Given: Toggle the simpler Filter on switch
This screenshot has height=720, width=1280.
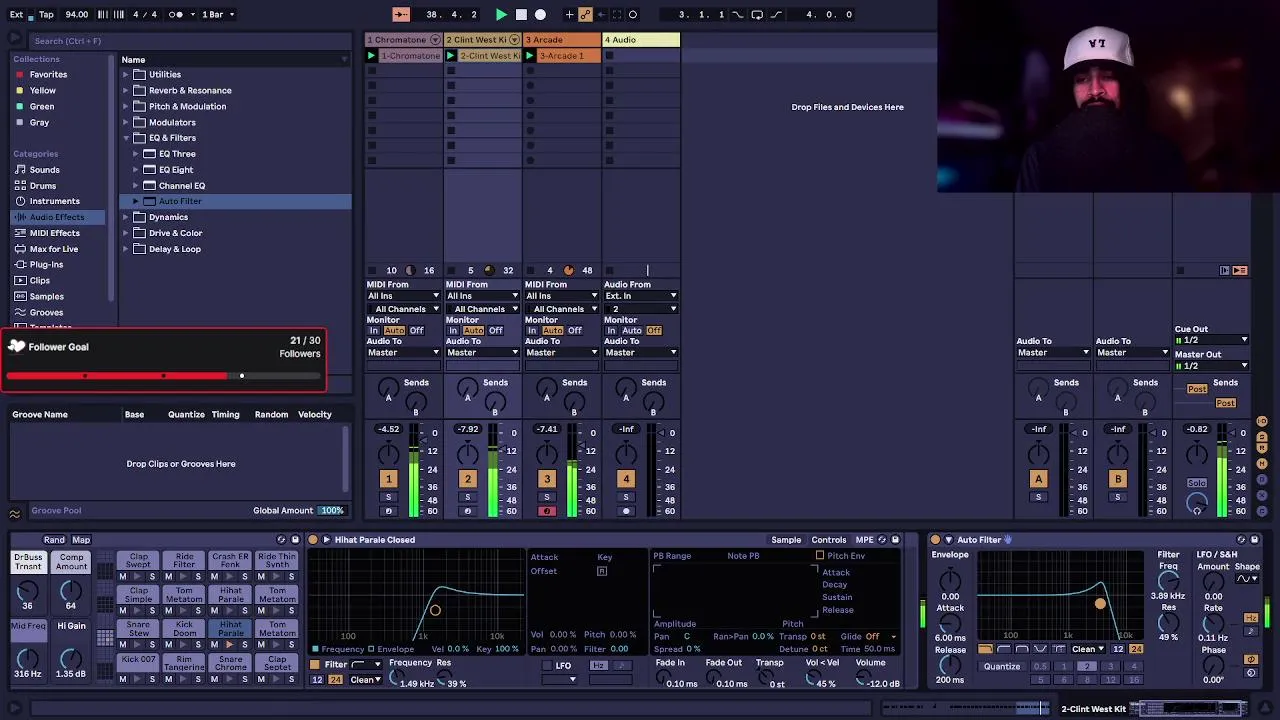Looking at the screenshot, I should coord(315,664).
